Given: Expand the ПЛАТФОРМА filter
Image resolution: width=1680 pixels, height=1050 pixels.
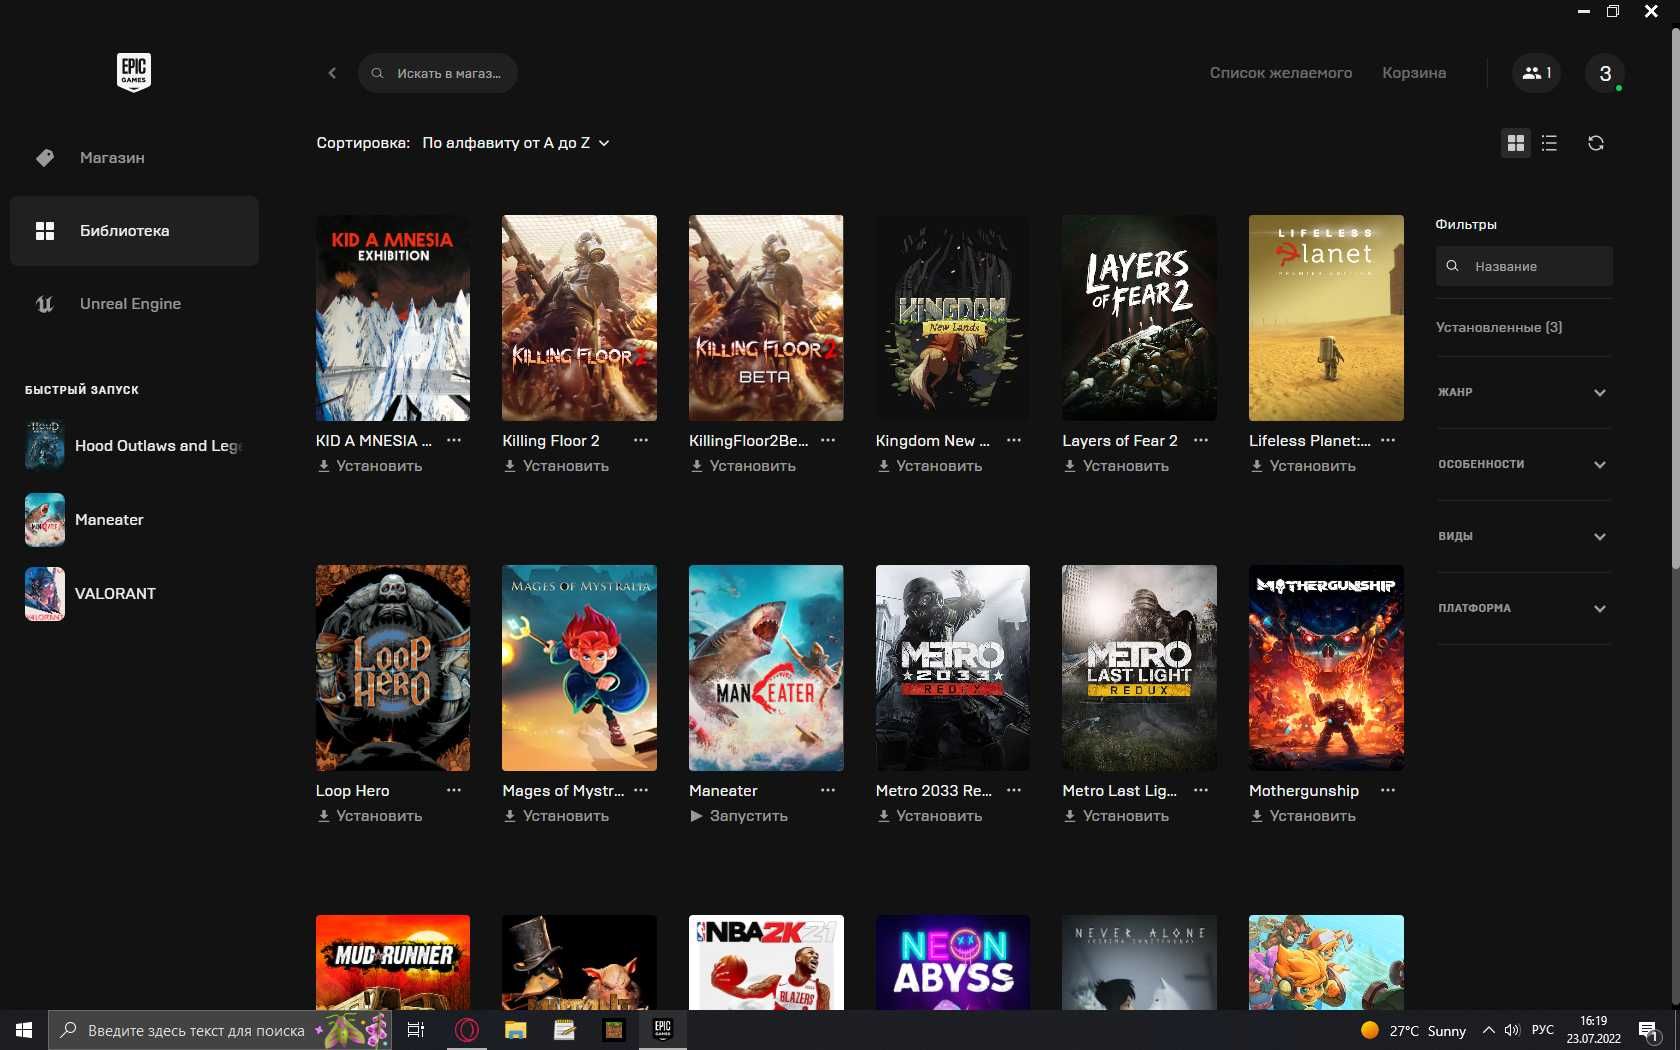Looking at the screenshot, I should coord(1524,608).
